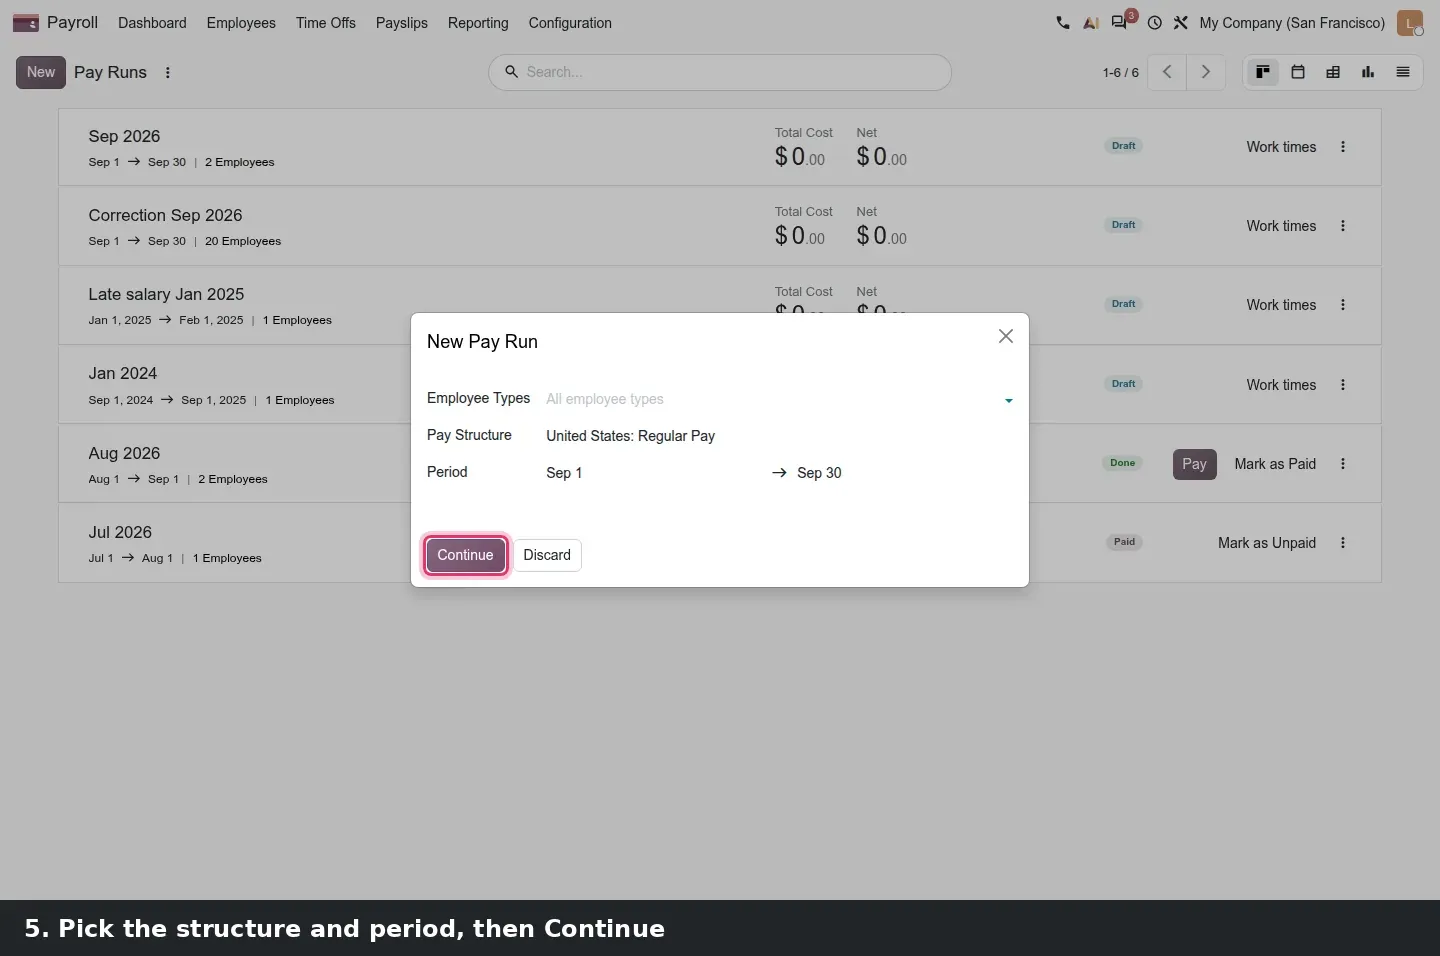The width and height of the screenshot is (1440, 956).
Task: Open the Pay Structure selection field
Action: coord(780,436)
